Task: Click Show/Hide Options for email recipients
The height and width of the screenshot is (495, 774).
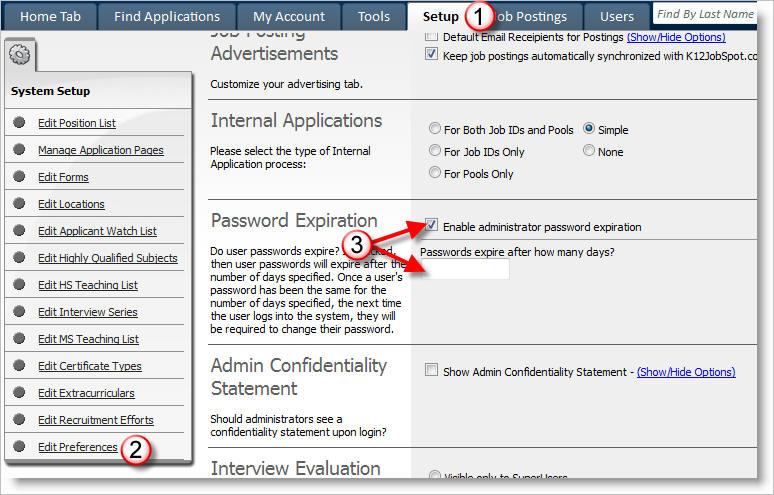Action: pos(676,37)
